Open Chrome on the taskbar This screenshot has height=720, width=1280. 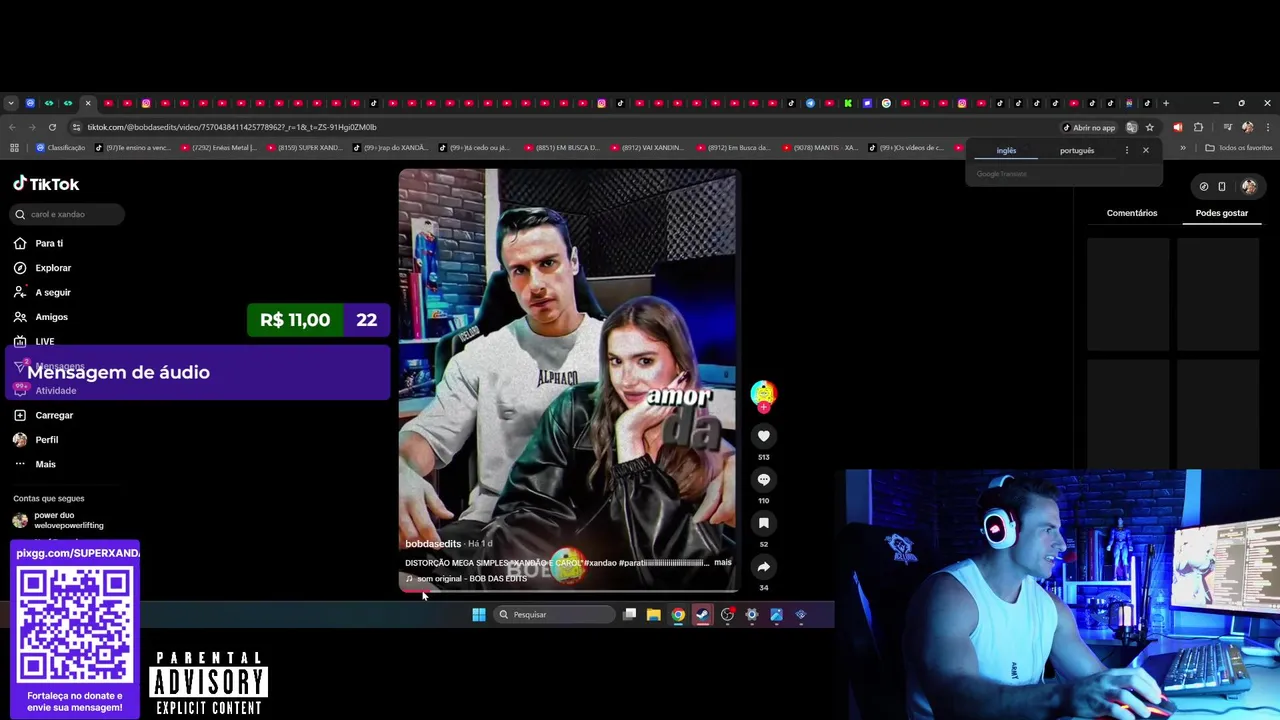[678, 615]
